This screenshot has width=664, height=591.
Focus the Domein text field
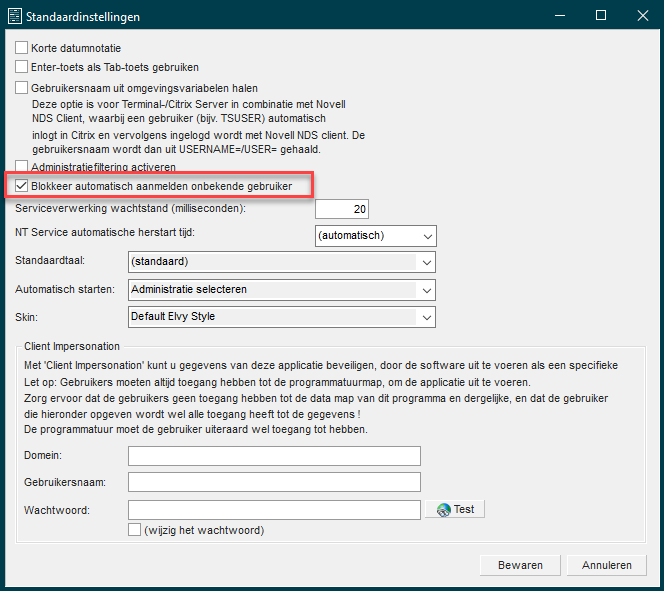274,456
